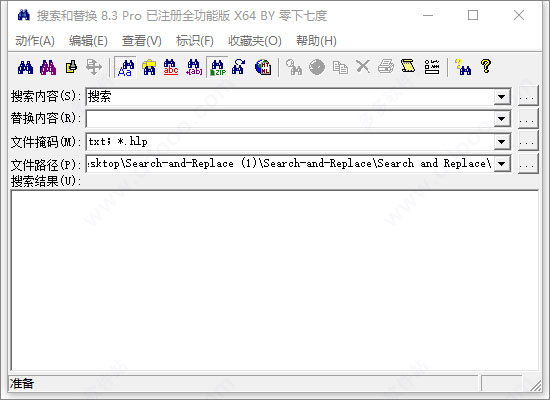Image resolution: width=550 pixels, height=400 pixels.
Task: Click the 准备 status bar text
Action: (22, 383)
